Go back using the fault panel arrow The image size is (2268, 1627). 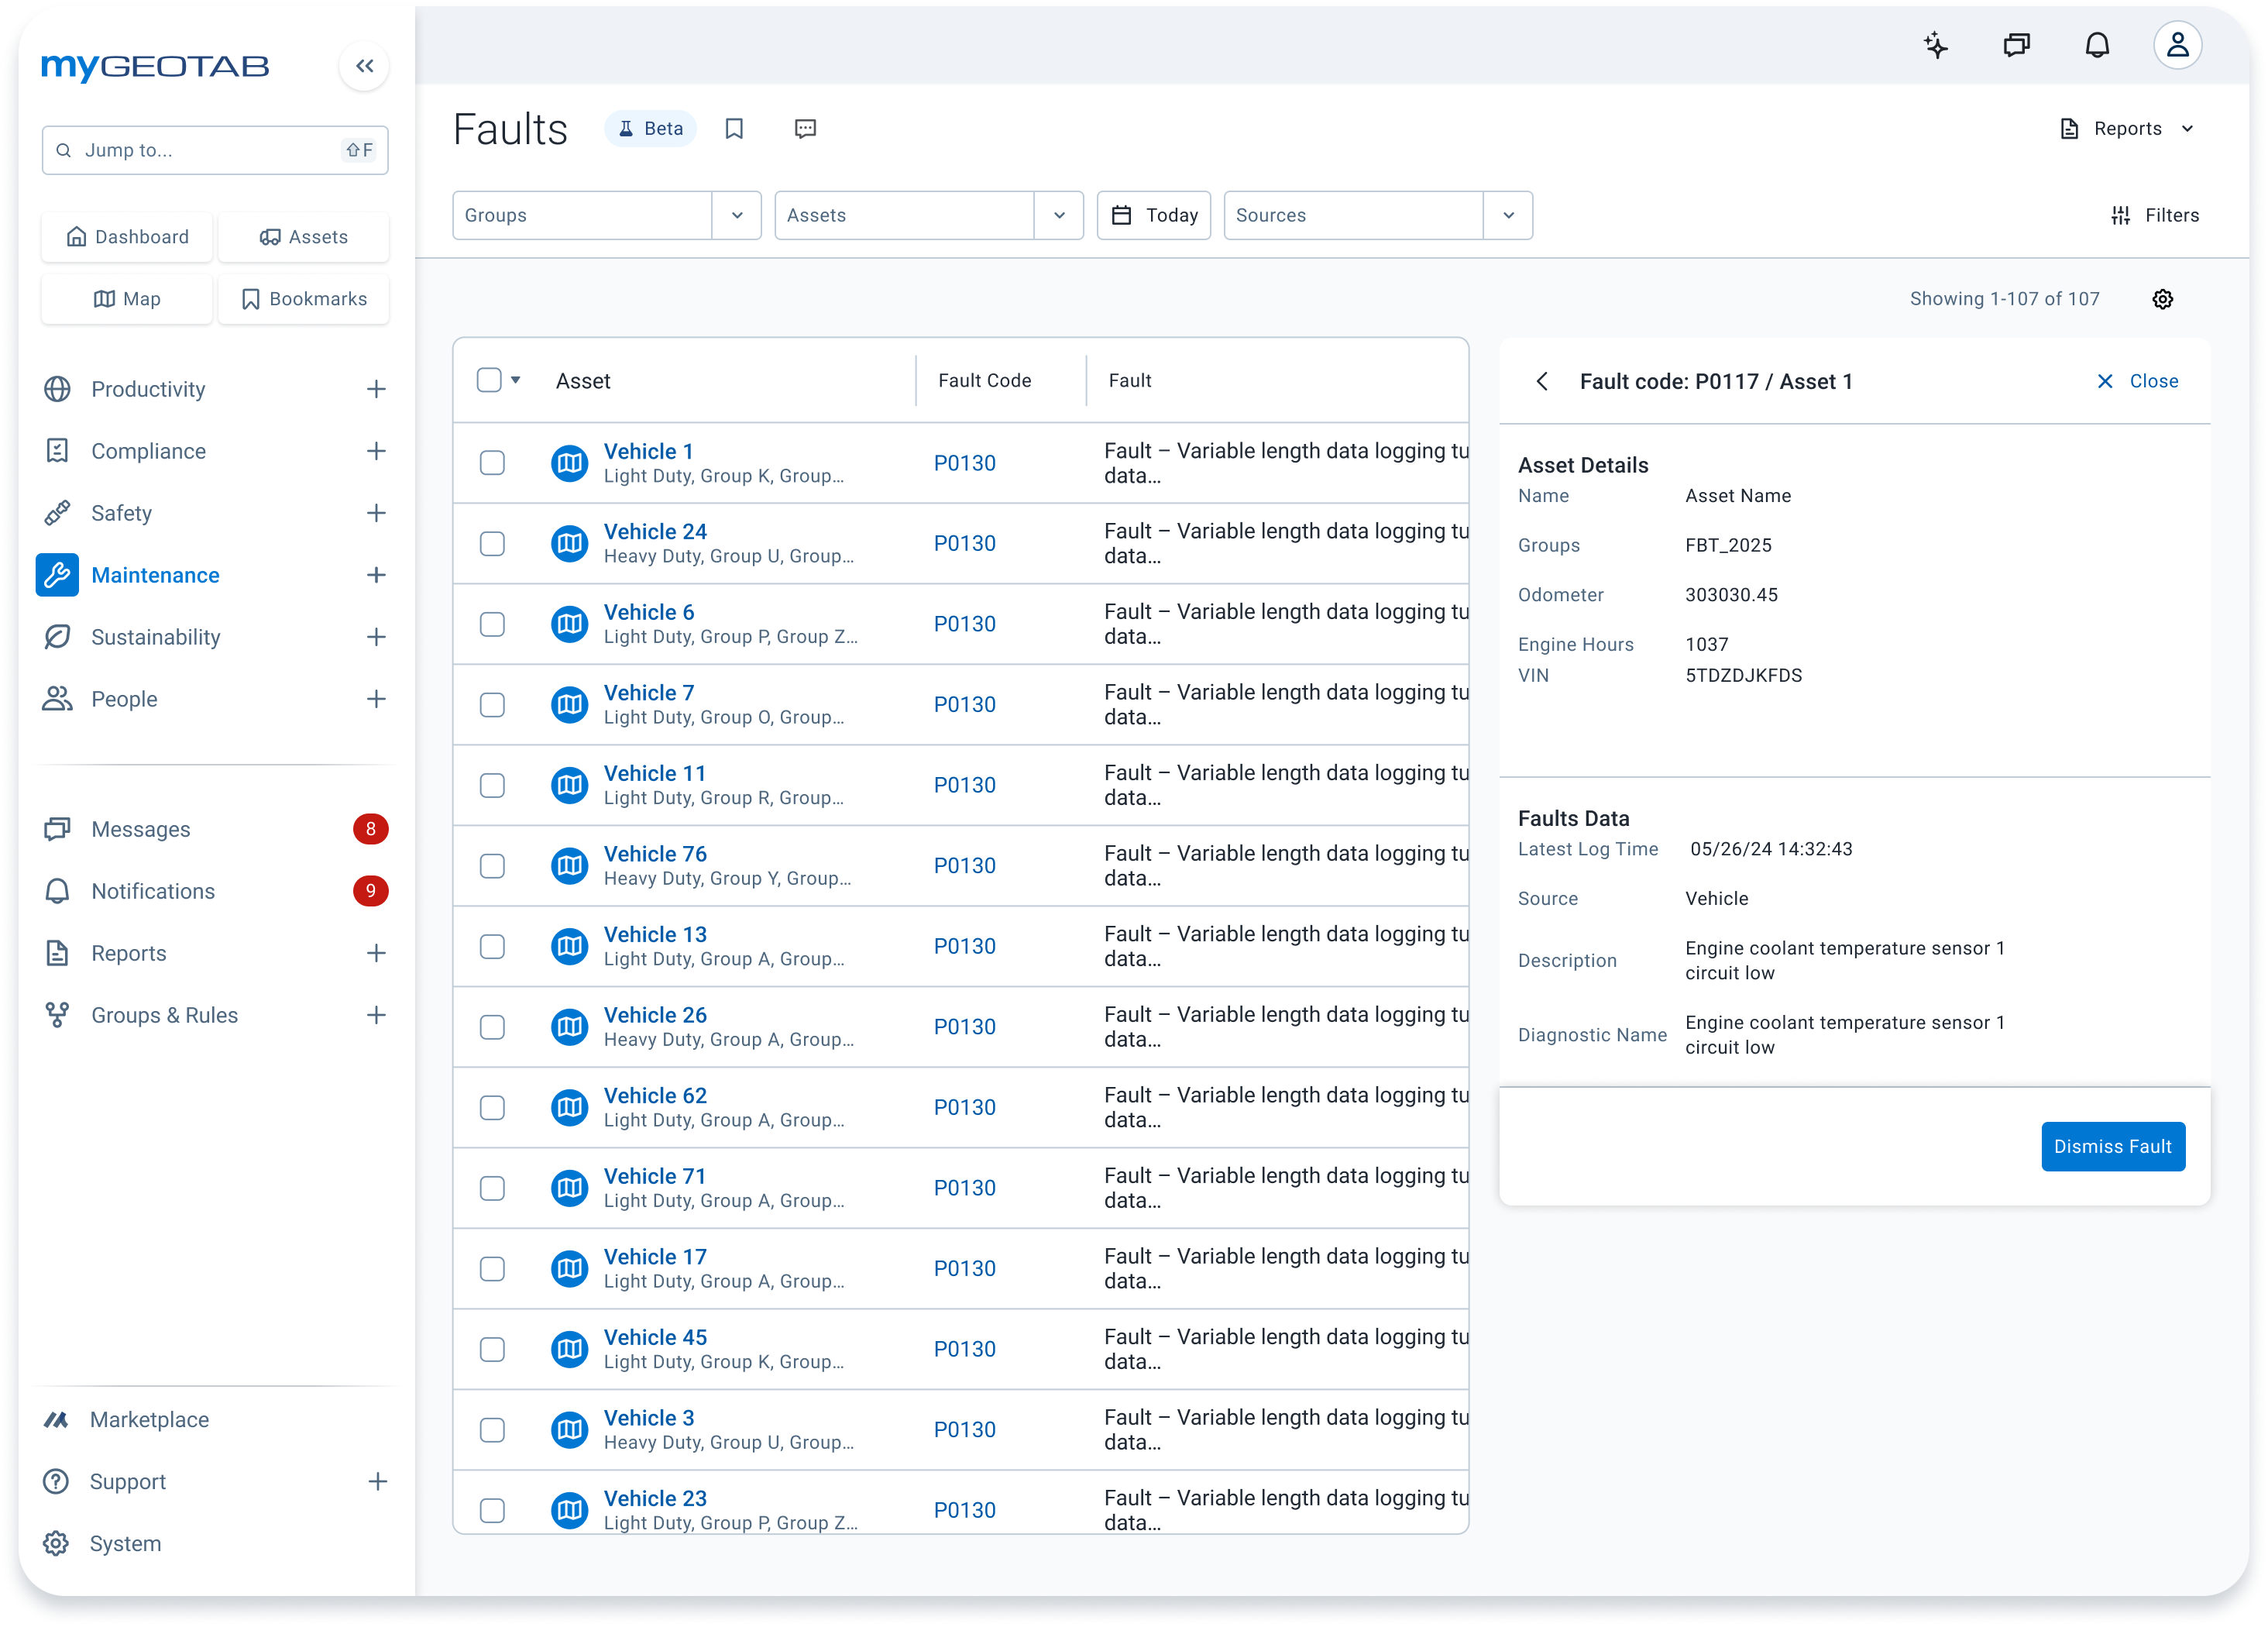[1542, 381]
